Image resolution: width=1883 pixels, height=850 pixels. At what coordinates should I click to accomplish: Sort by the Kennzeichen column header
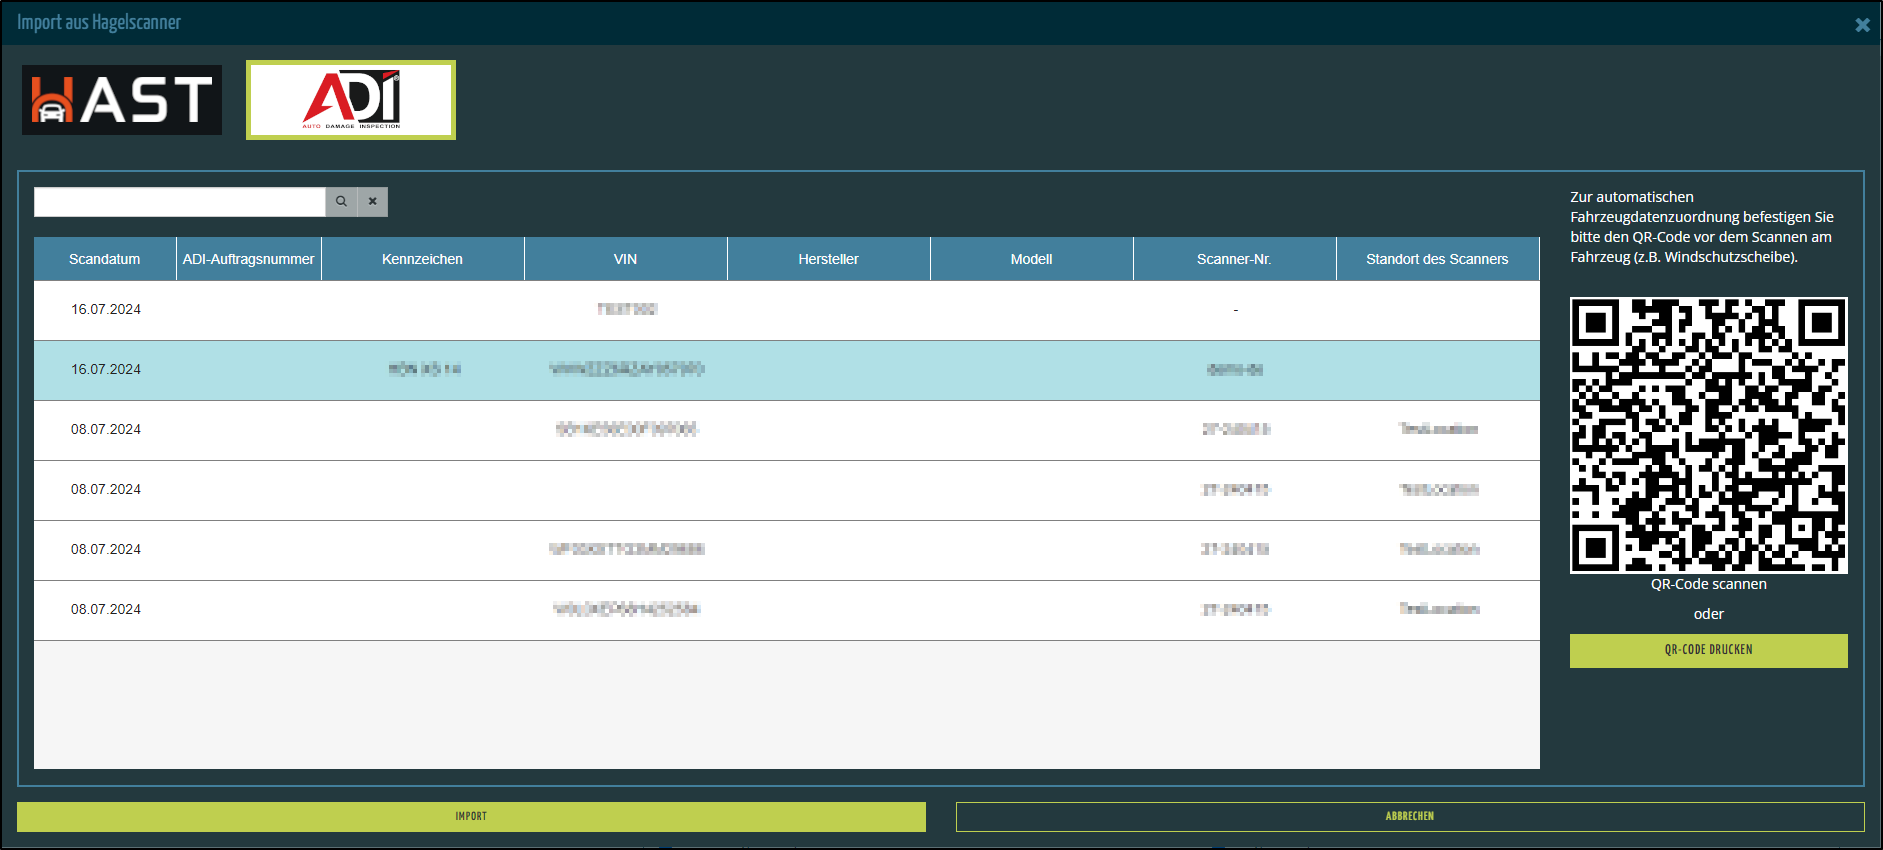pos(422,259)
